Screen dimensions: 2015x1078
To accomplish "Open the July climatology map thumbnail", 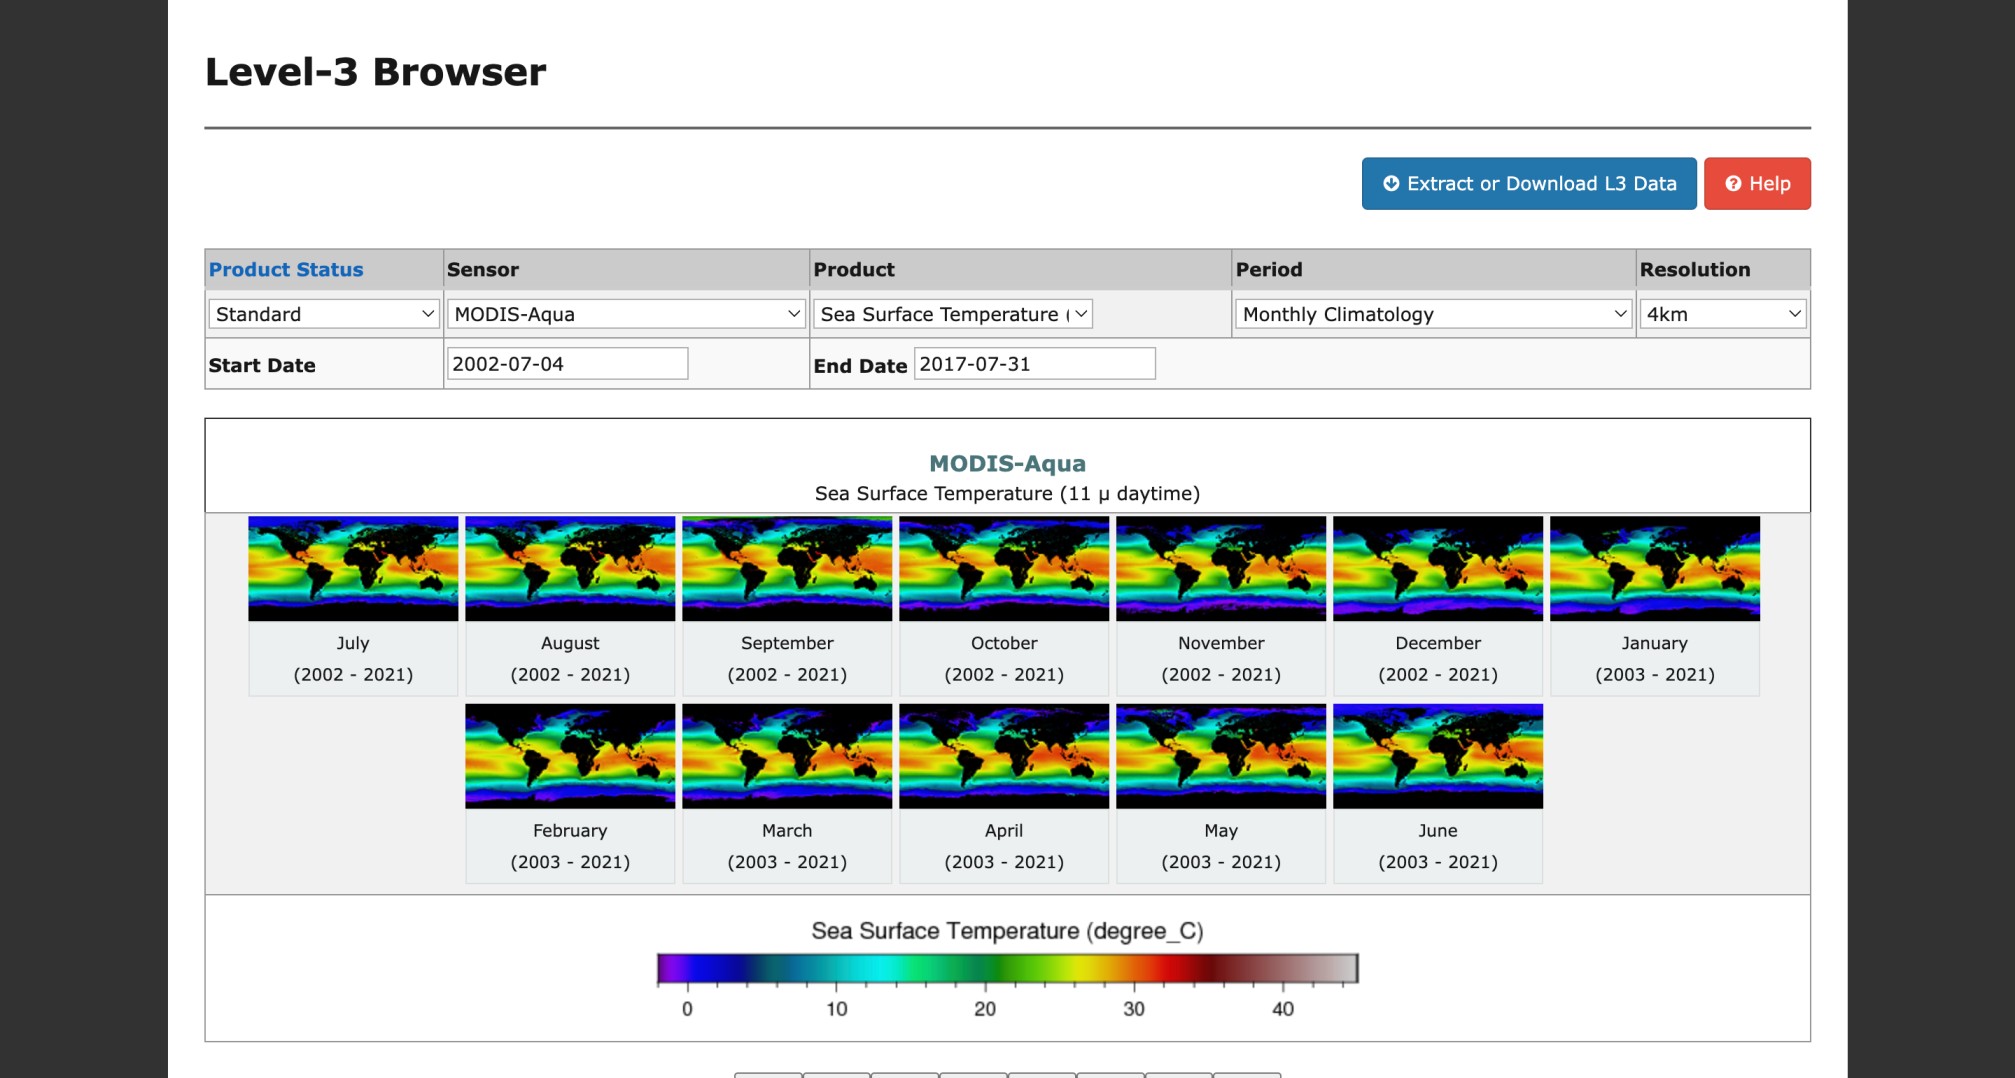I will pos(353,568).
